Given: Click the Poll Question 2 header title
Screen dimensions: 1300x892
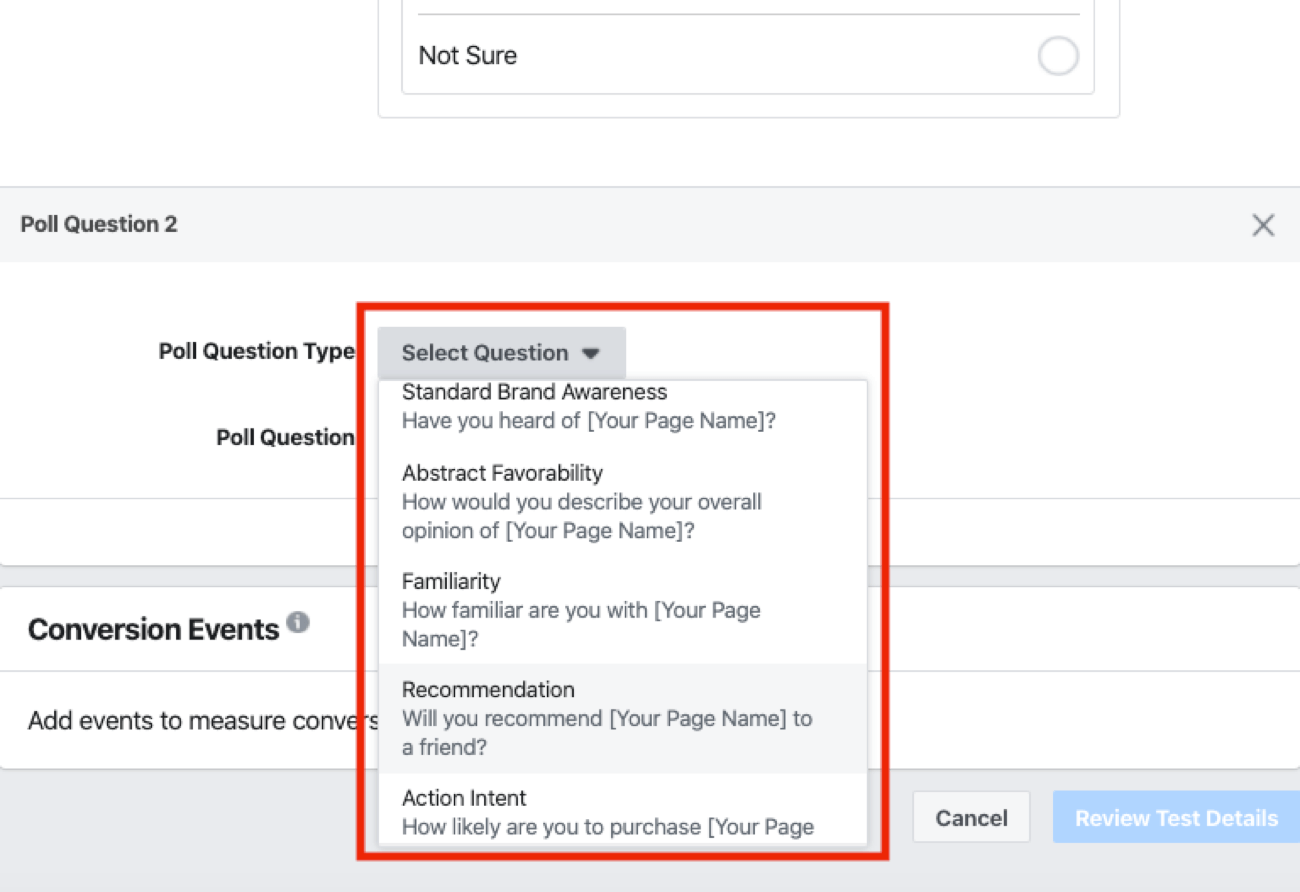Looking at the screenshot, I should click(x=99, y=224).
